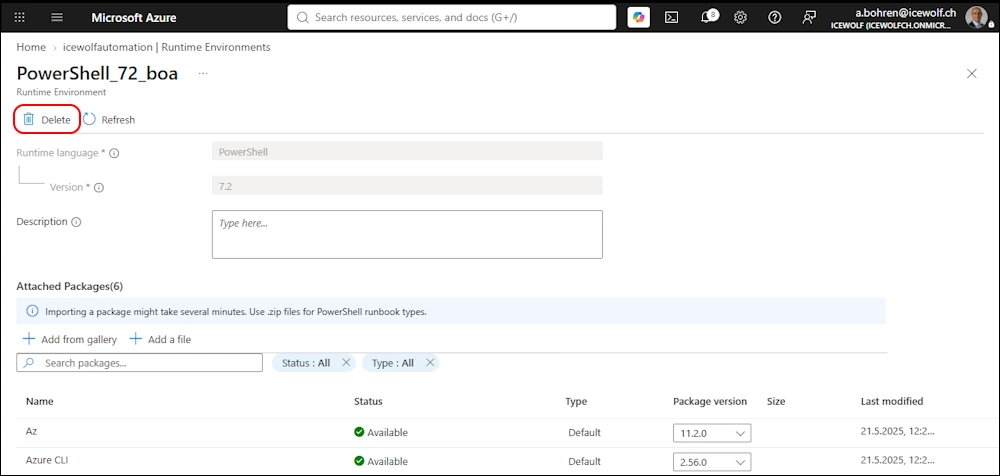Show info tooltip for Version
The width and height of the screenshot is (1000, 476).
click(99, 188)
